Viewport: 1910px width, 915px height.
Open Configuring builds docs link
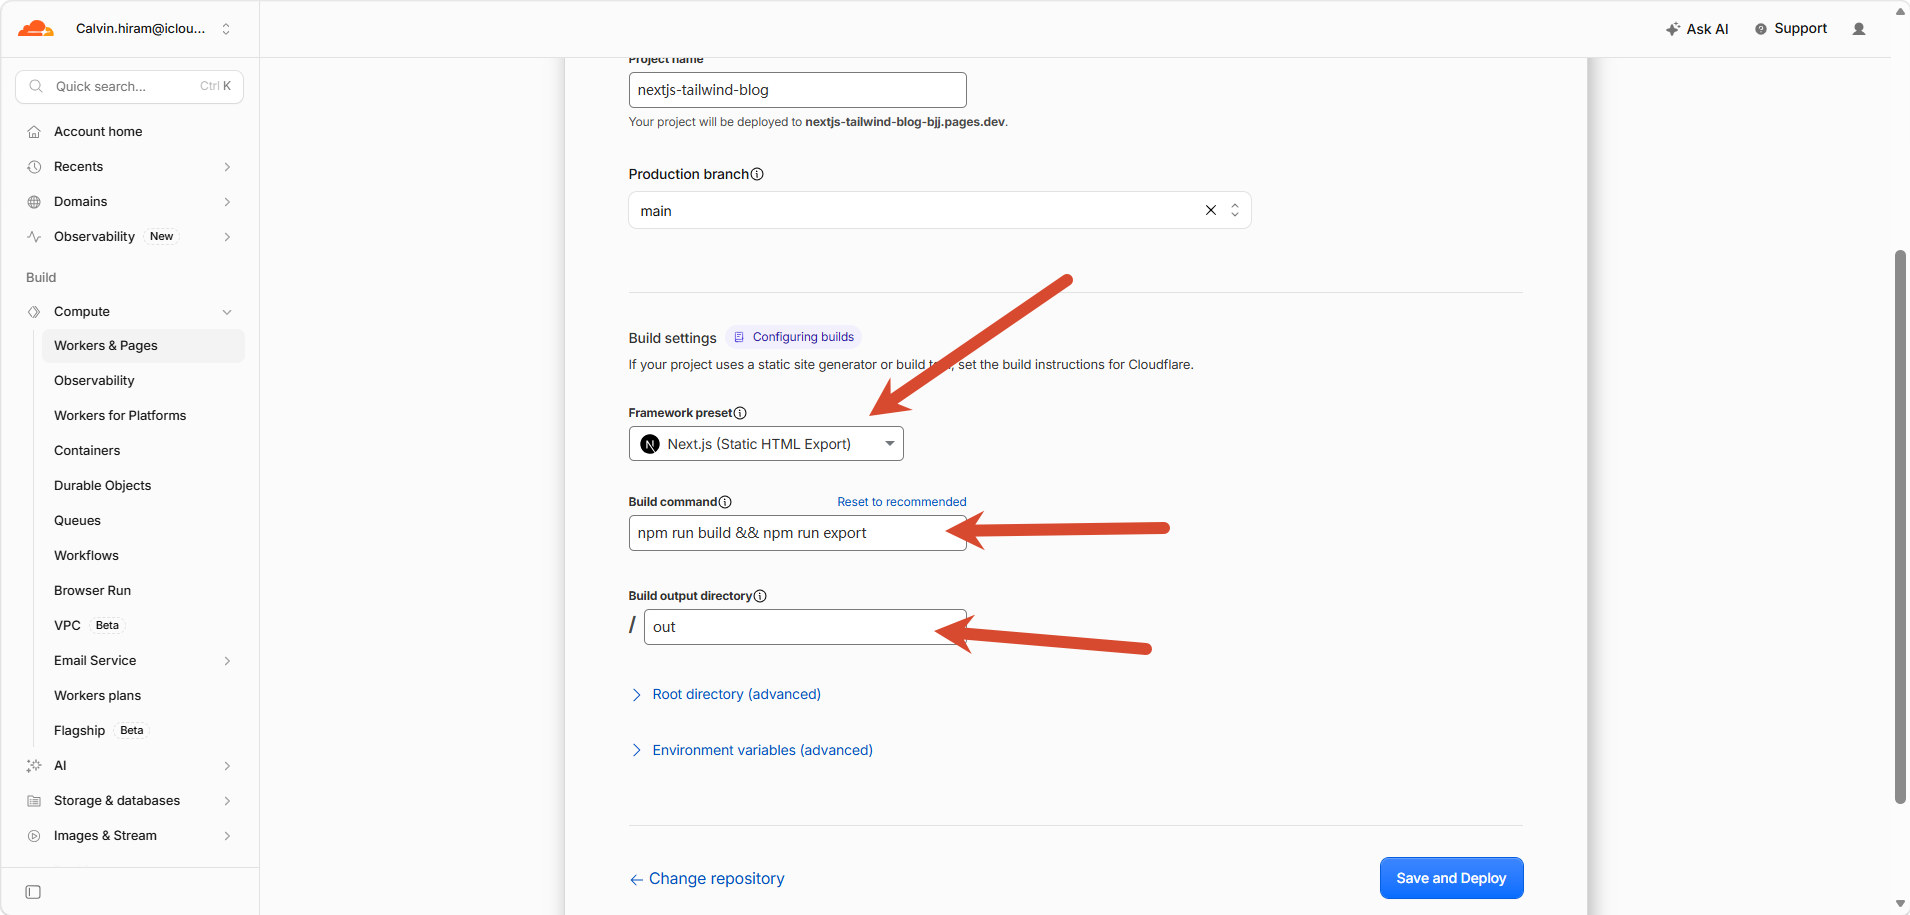(x=794, y=337)
